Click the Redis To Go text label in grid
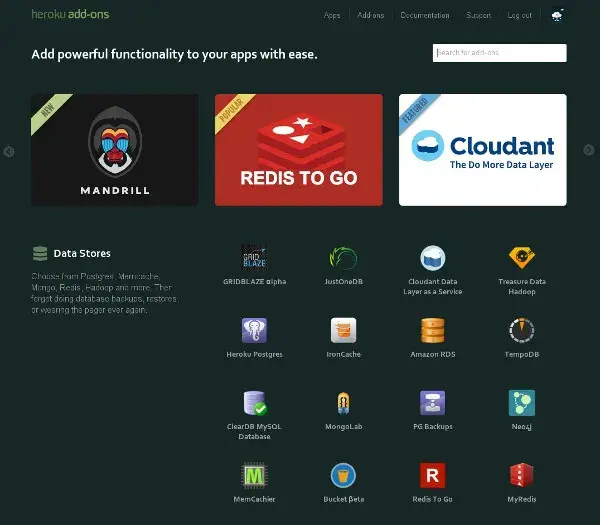 point(433,499)
